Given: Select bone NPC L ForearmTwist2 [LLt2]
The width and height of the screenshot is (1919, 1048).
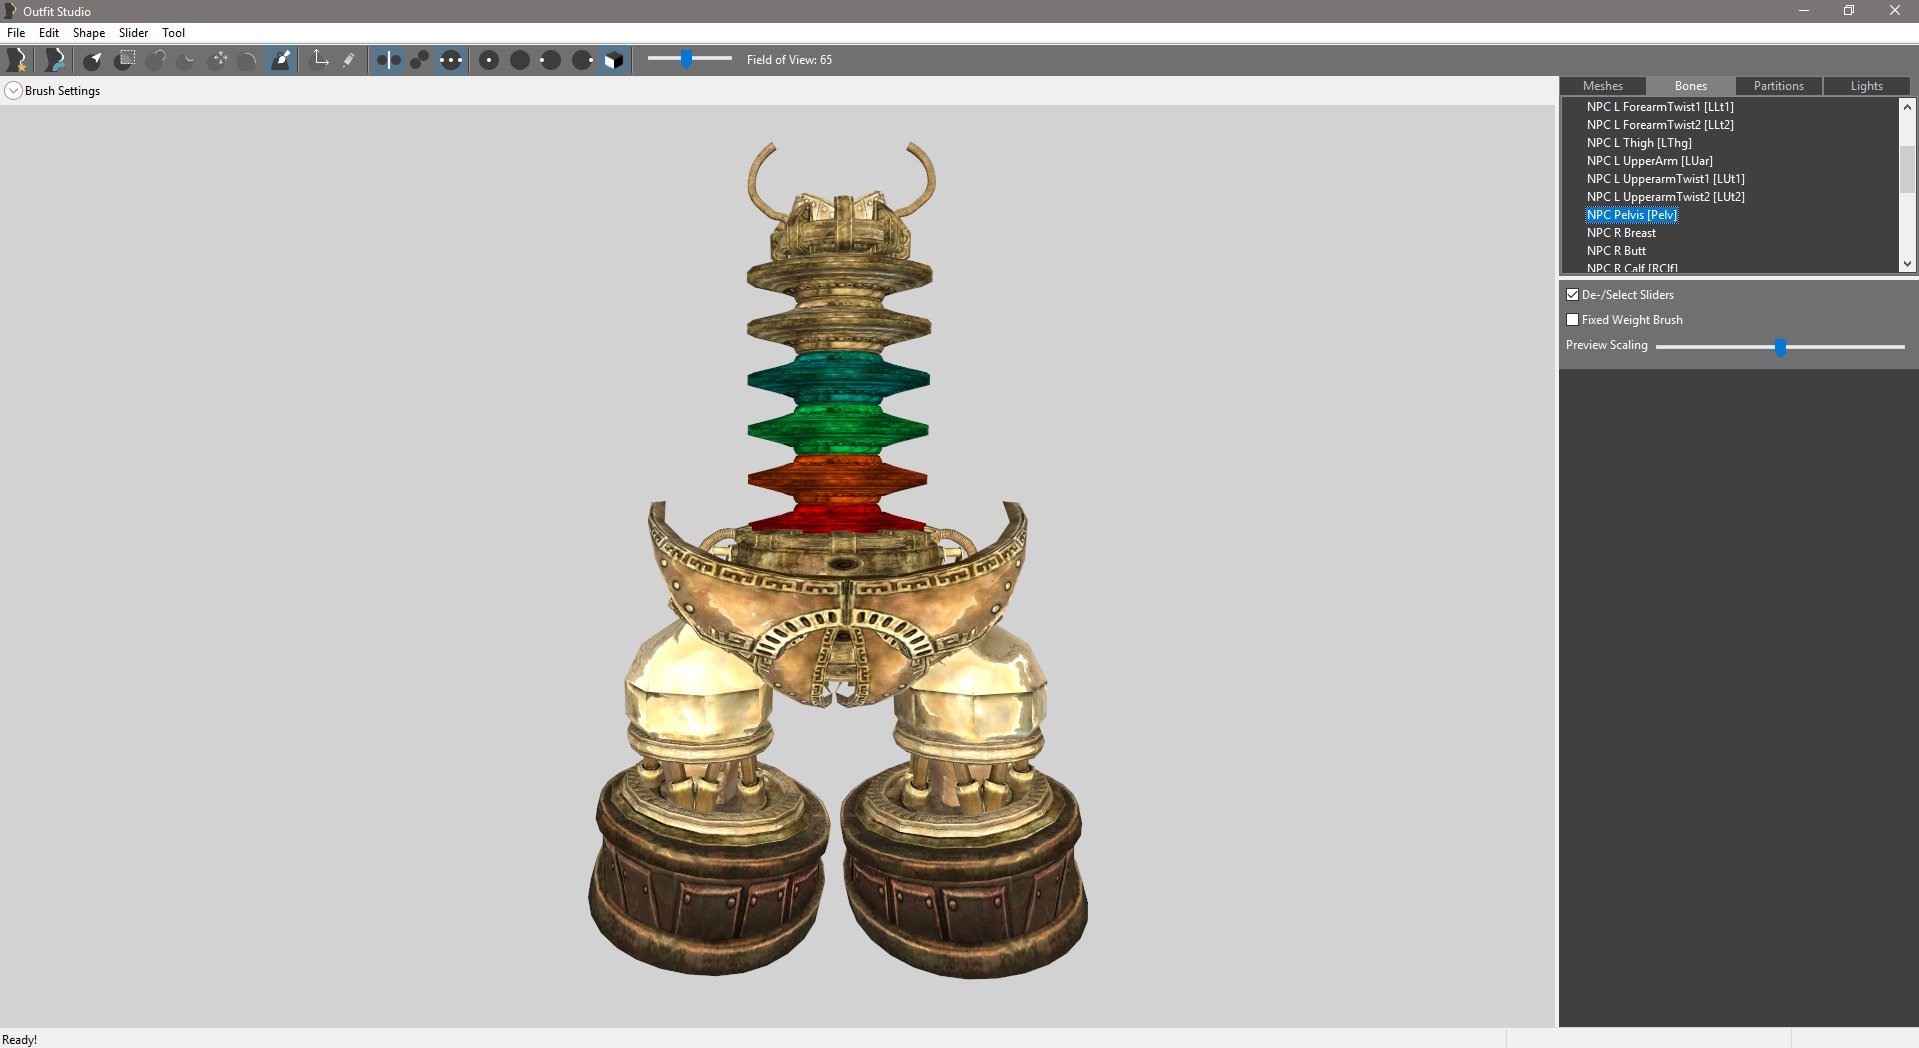Looking at the screenshot, I should [1660, 125].
